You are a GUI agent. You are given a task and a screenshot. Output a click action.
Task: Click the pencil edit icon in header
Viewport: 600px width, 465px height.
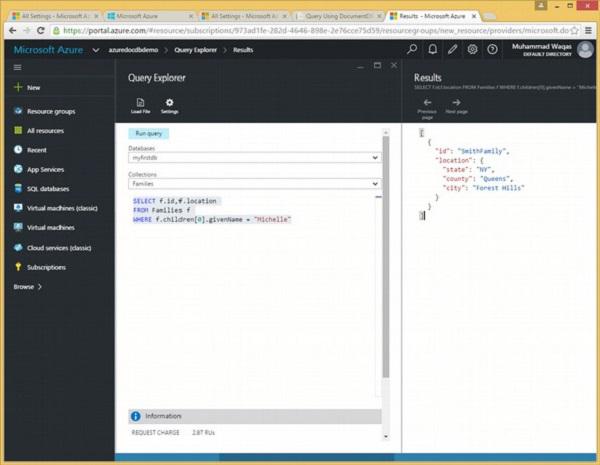tap(452, 48)
